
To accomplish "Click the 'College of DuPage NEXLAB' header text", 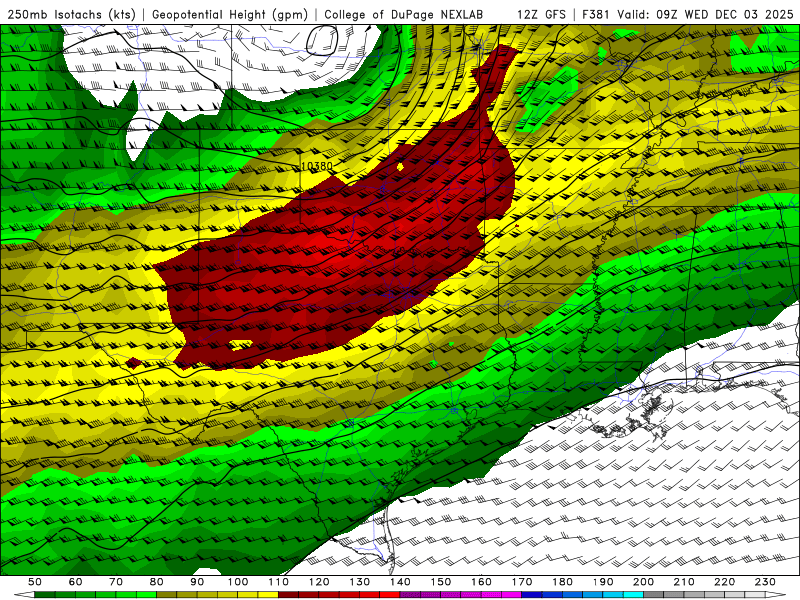I will pos(404,15).
